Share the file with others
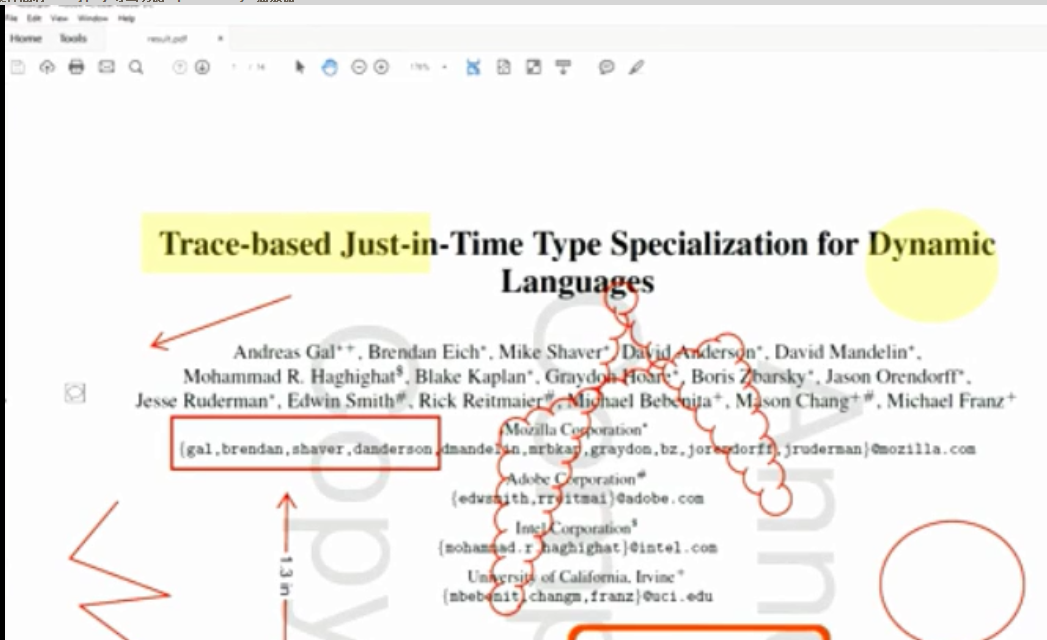This screenshot has height=640, width=1047. click(x=46, y=67)
